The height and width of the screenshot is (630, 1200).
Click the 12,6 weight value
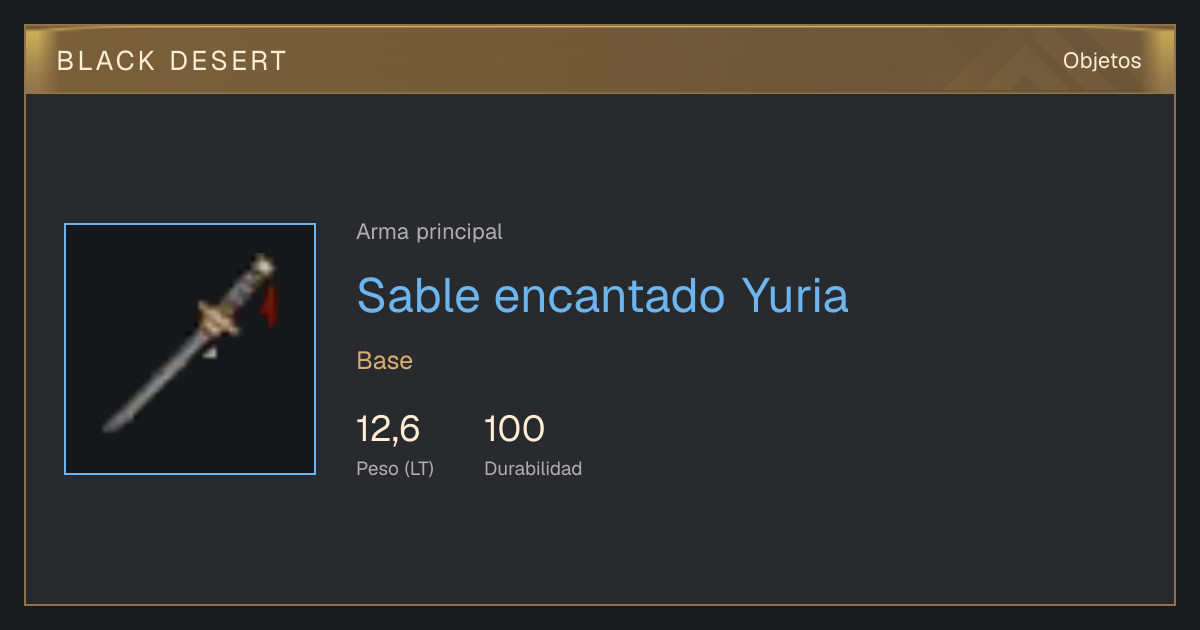pos(388,429)
